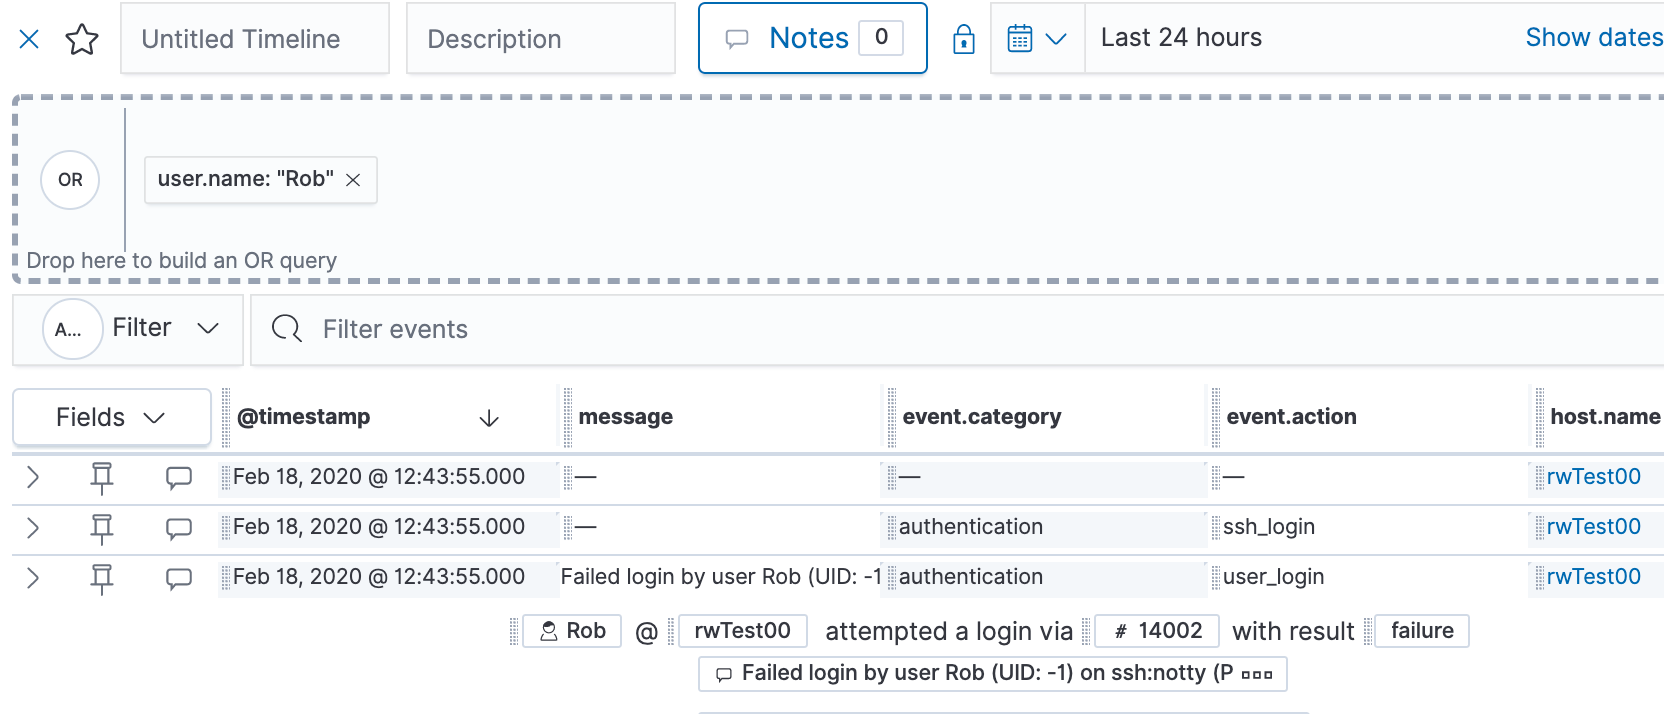
Task: Click the host.name column header
Action: tap(1606, 417)
